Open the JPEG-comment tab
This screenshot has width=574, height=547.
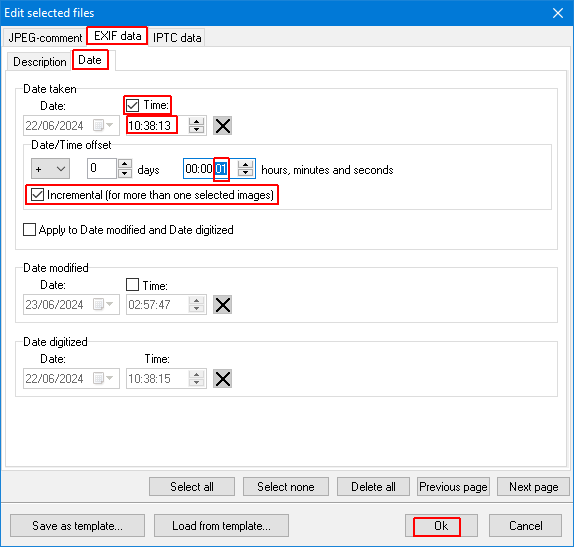point(45,38)
